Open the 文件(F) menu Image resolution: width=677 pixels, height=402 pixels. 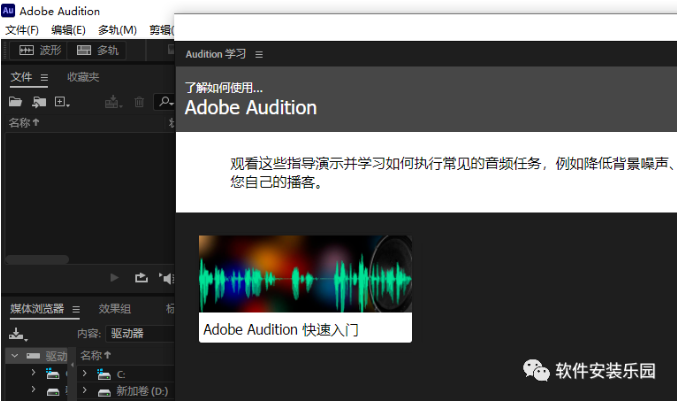coord(22,30)
